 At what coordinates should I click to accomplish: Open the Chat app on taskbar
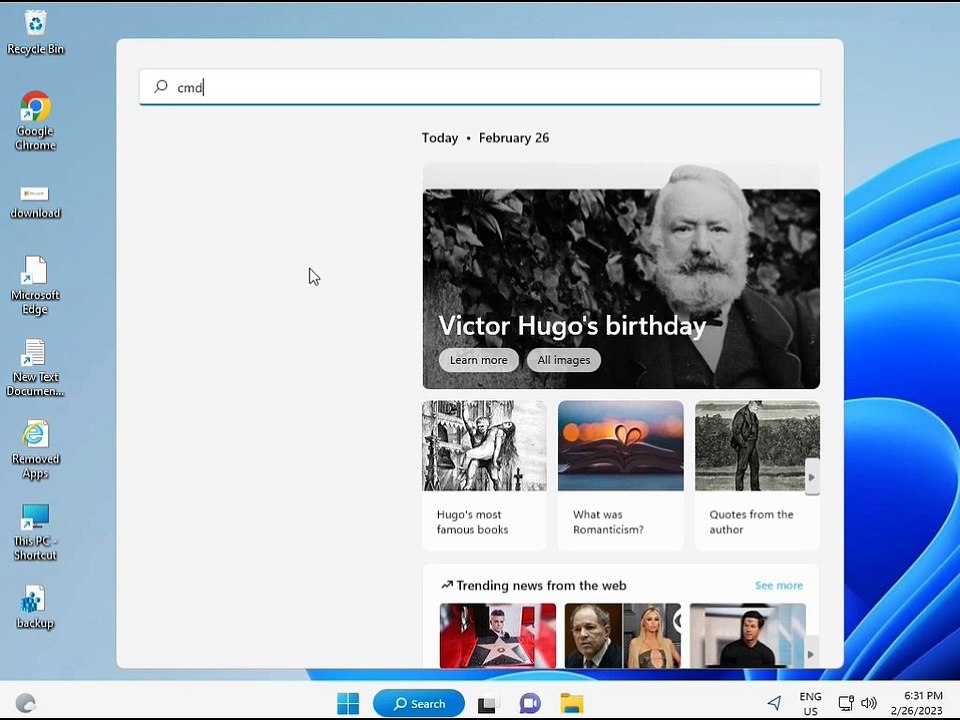[530, 703]
